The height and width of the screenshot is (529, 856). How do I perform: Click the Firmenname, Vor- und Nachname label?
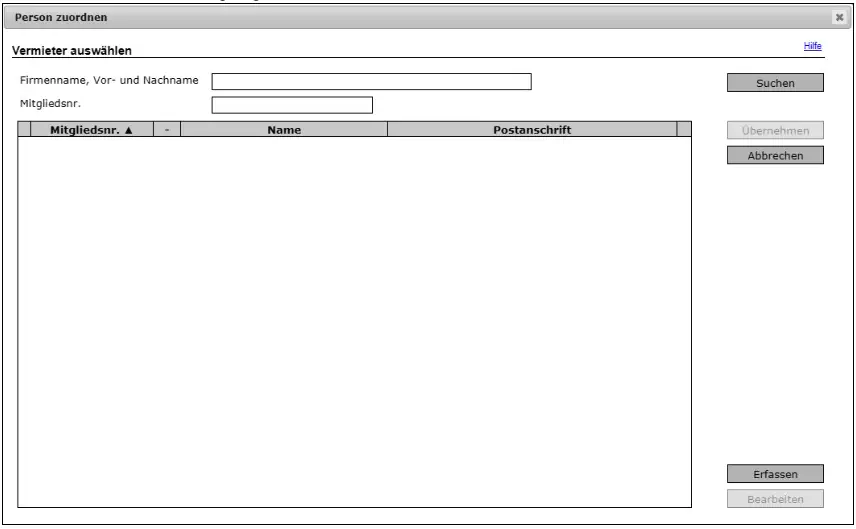click(109, 80)
